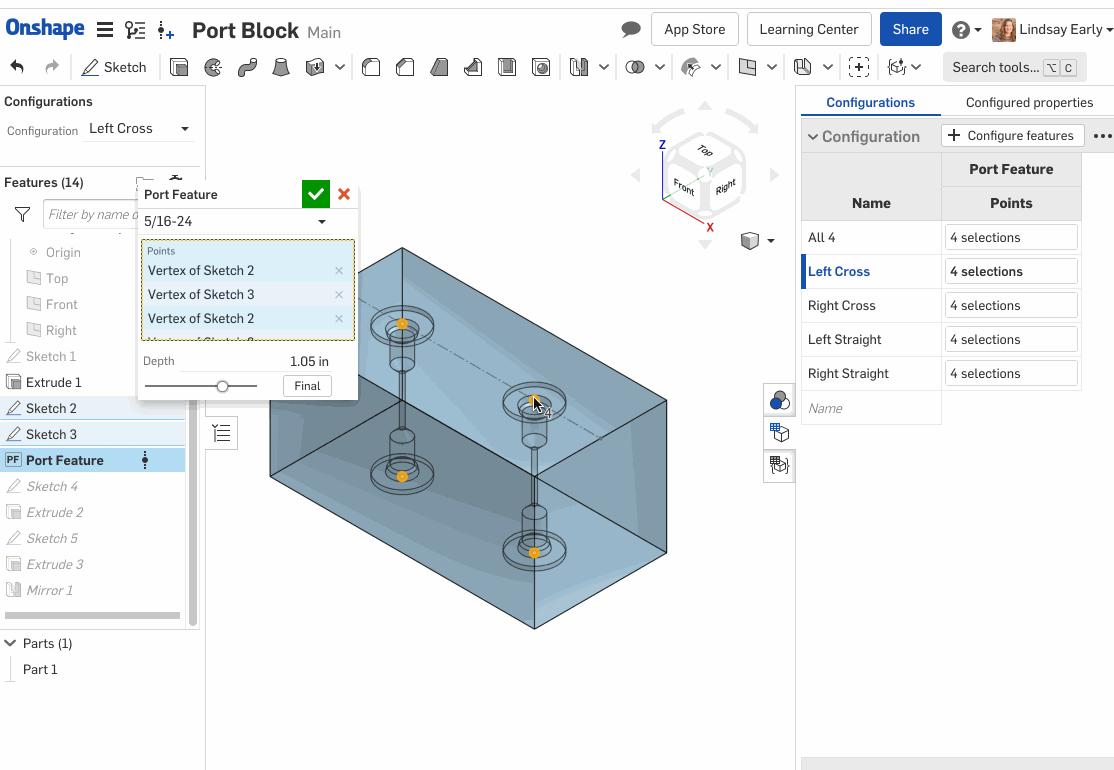The image size is (1114, 770).
Task: Accept Port Feature with green checkmark
Action: 316,194
